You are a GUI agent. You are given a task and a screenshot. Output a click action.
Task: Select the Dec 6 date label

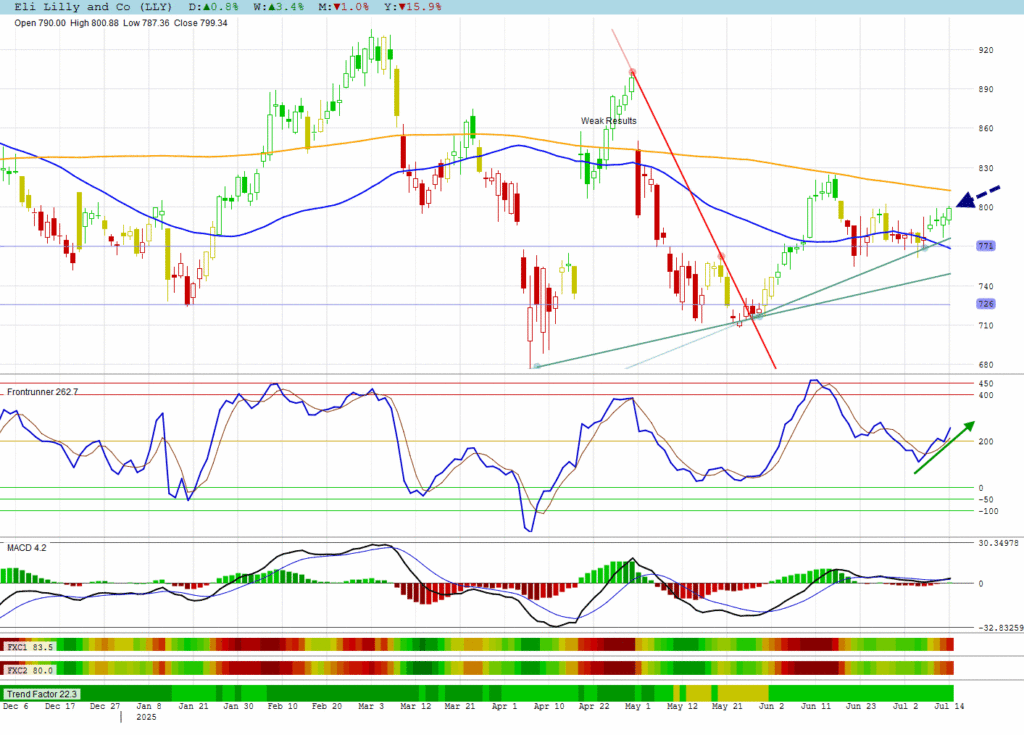(16, 706)
